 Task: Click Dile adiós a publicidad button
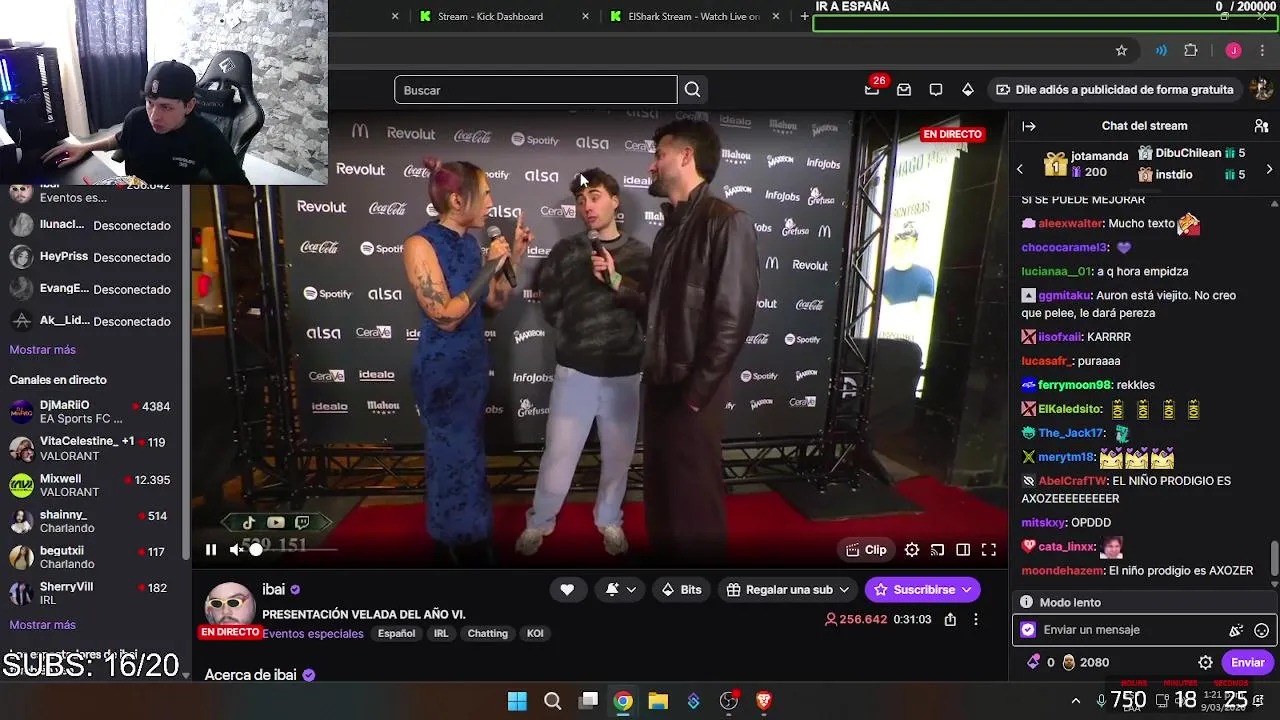[1114, 90]
